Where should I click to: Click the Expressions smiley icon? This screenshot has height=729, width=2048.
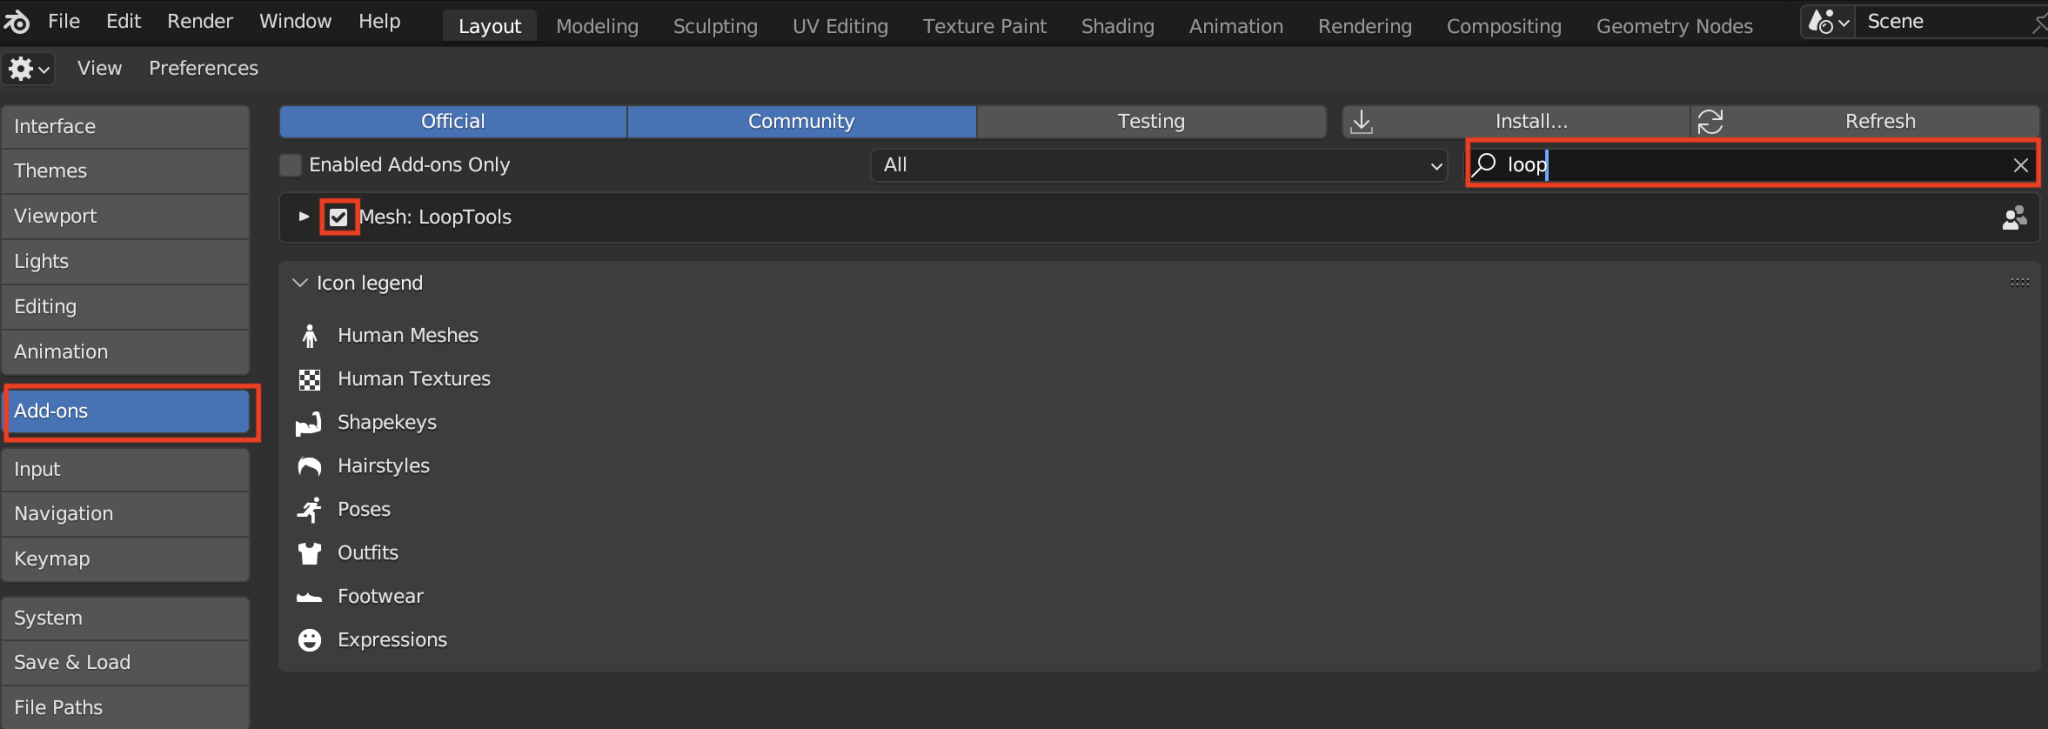pyautogui.click(x=310, y=640)
